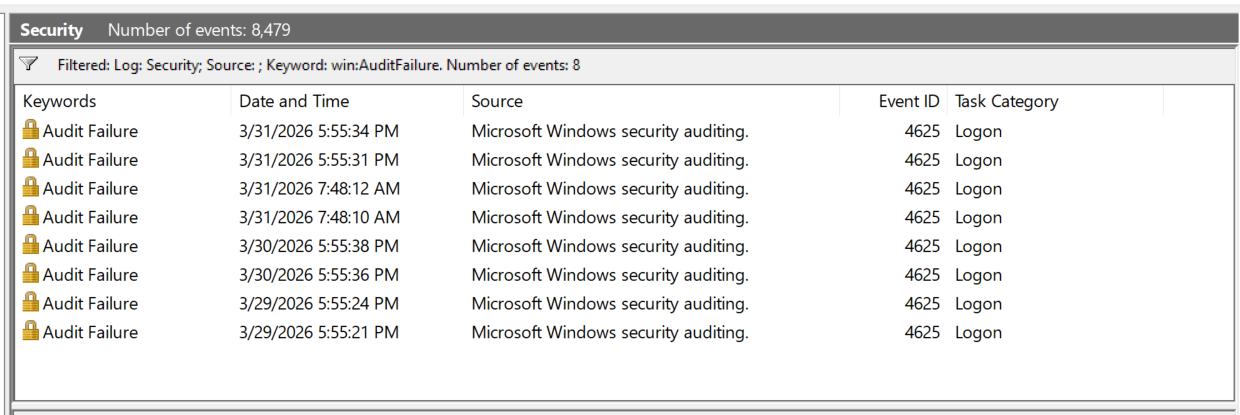Sort by Date and Time column header
The width and height of the screenshot is (1240, 415).
point(347,101)
